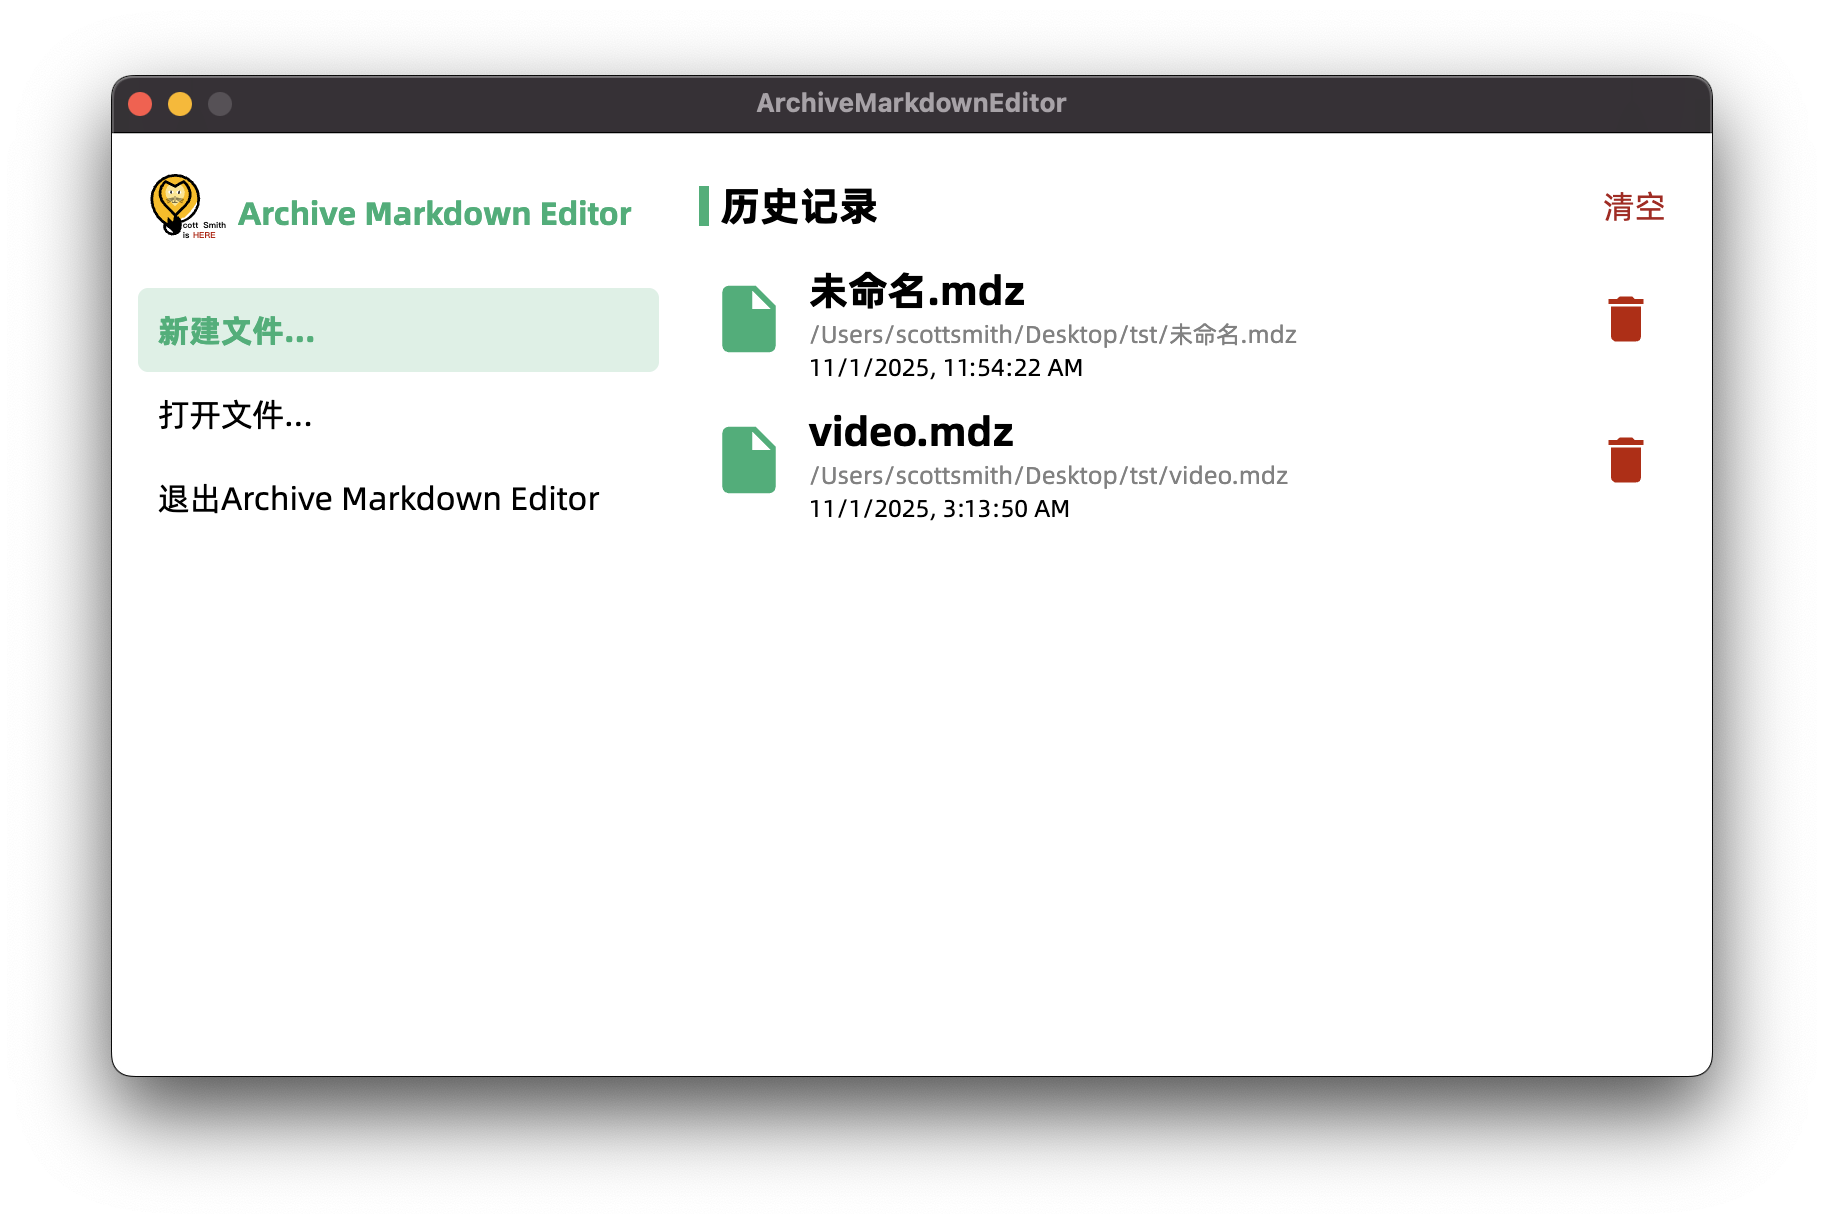Click the green document icon beside video.mdz
Image resolution: width=1824 pixels, height=1224 pixels.
click(749, 460)
